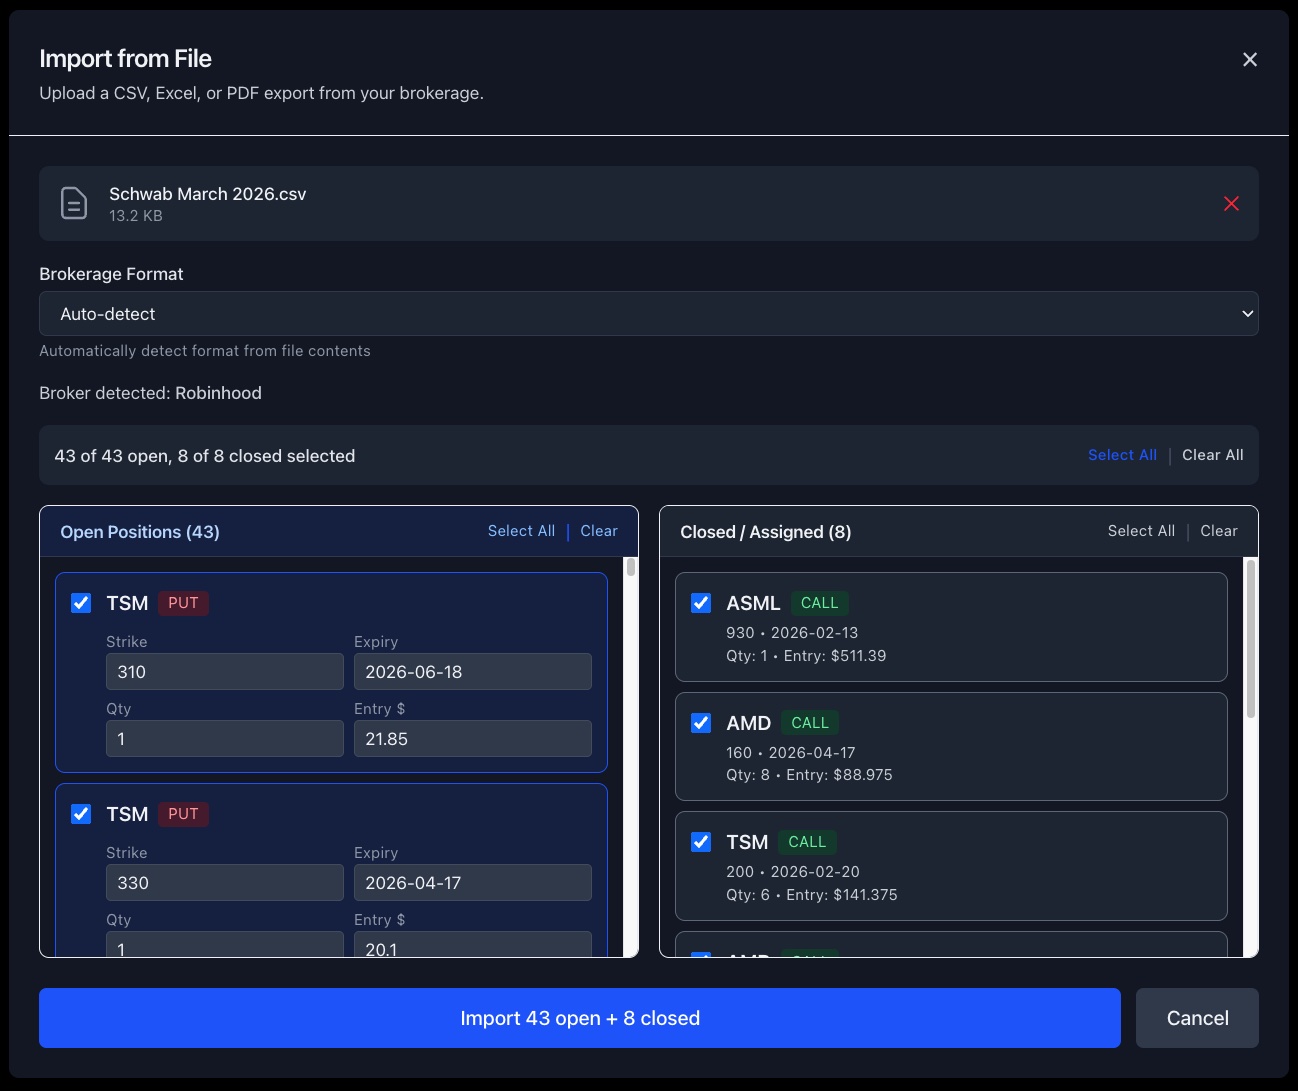The width and height of the screenshot is (1298, 1091).
Task: Open the Brokerage Format dropdown
Action: tap(648, 313)
